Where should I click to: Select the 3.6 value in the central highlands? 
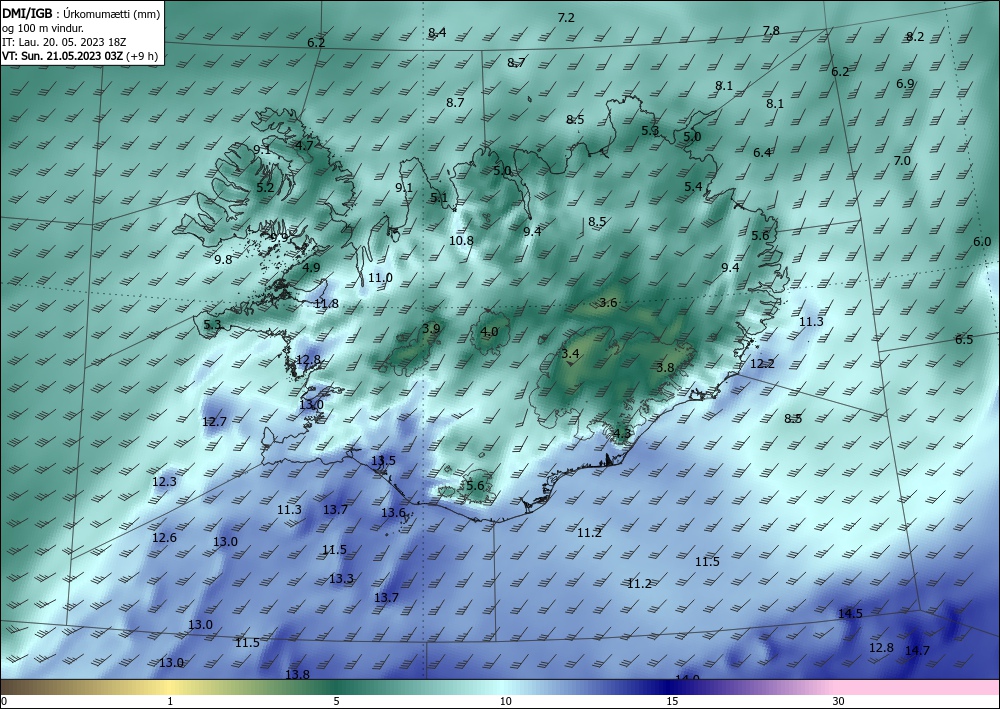pyautogui.click(x=608, y=303)
